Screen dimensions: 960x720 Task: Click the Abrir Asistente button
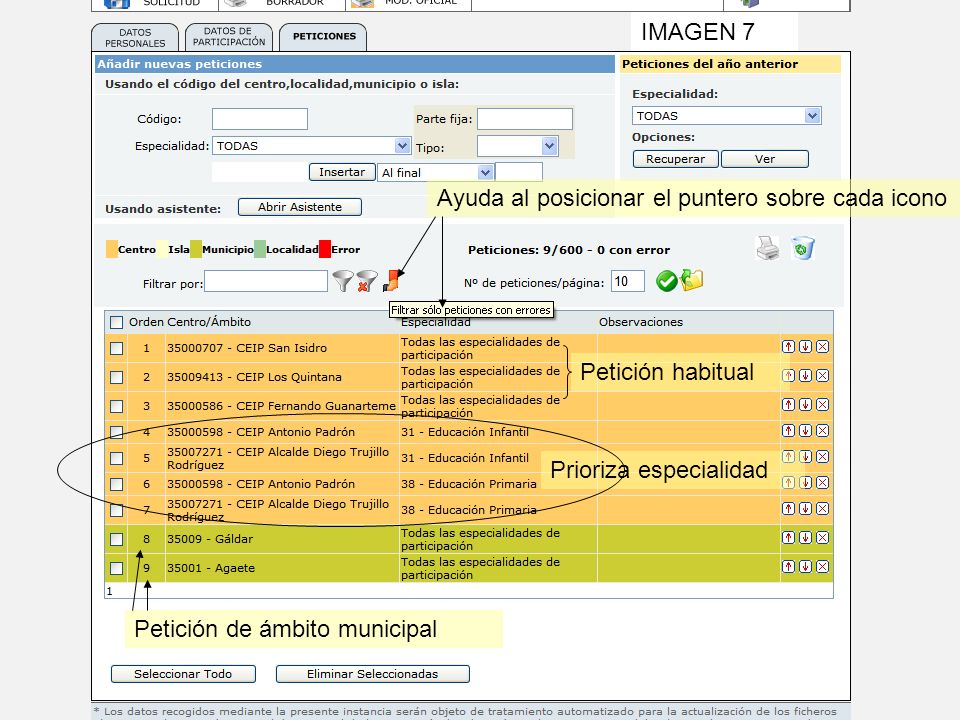(299, 207)
